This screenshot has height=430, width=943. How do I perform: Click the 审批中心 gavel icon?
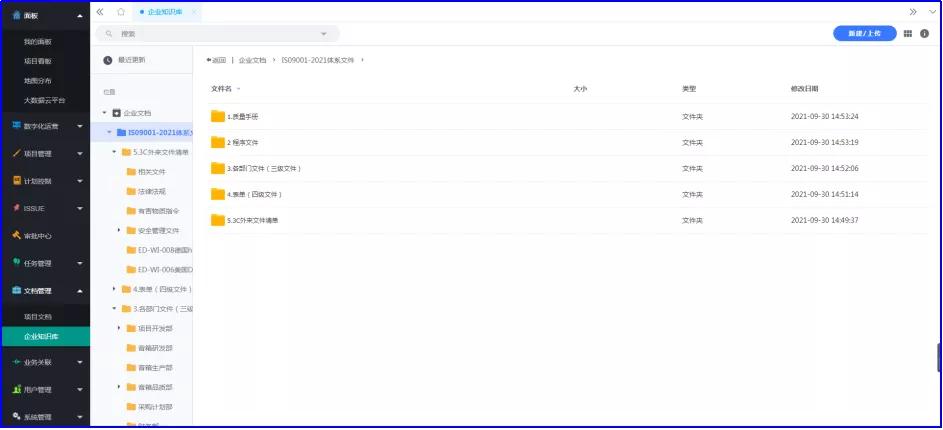point(17,236)
